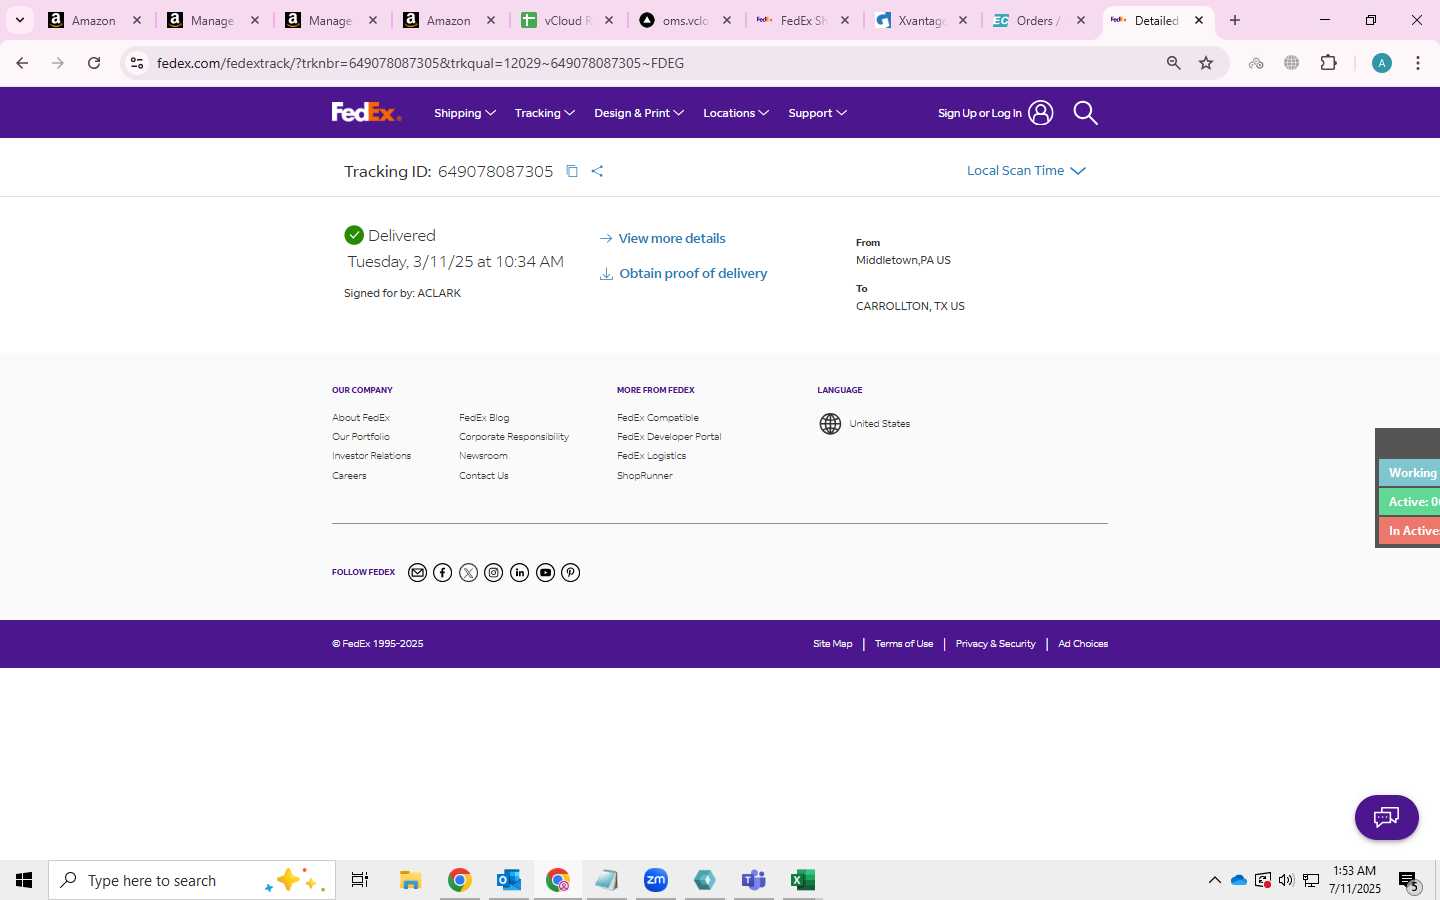
Task: View site information icon in address bar
Action: pyautogui.click(x=137, y=63)
